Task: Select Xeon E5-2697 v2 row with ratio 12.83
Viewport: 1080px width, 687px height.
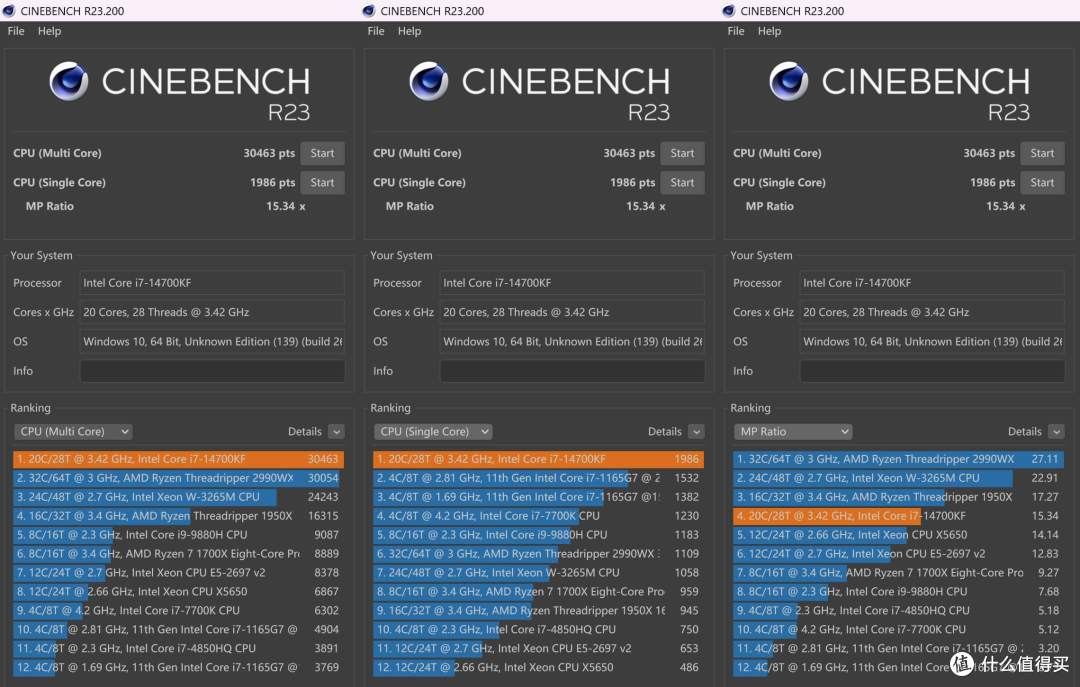Action: [x=899, y=553]
